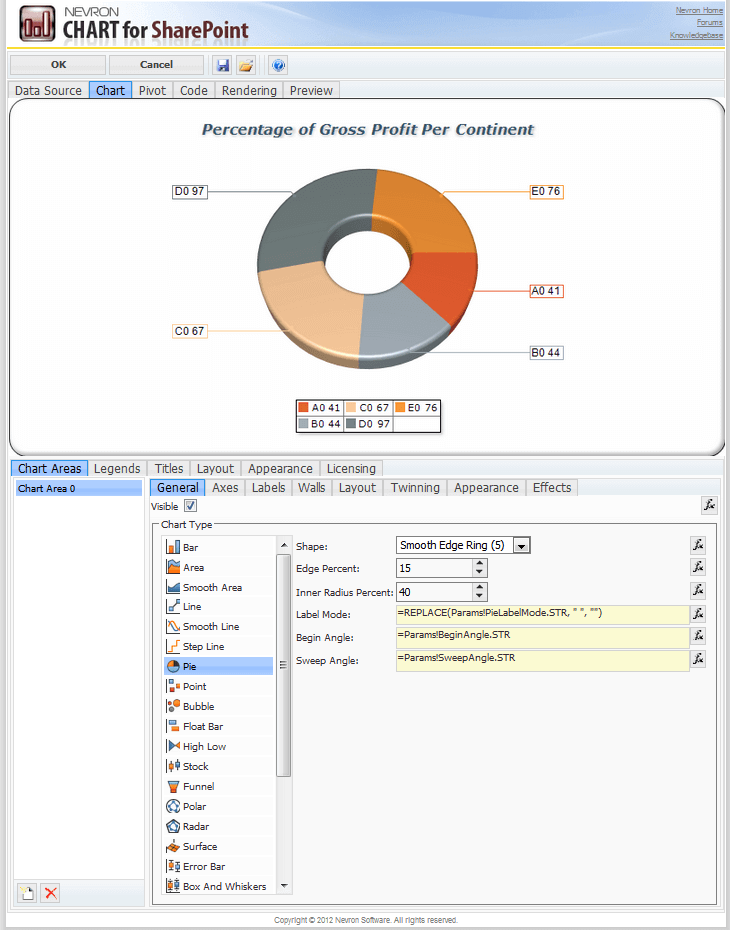730x930 pixels.
Task: Delete chart area with red X icon
Action: pos(51,893)
